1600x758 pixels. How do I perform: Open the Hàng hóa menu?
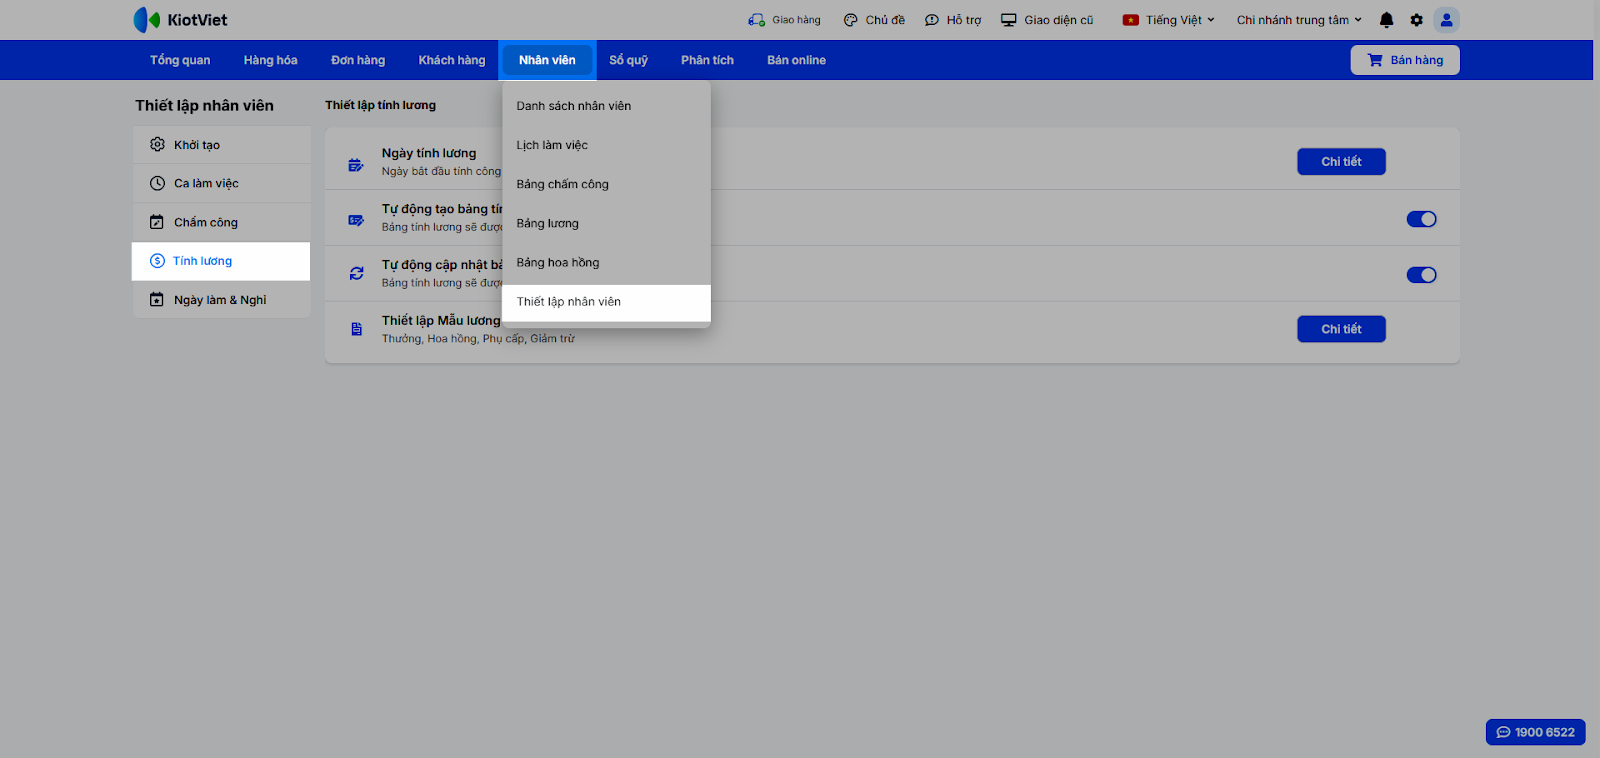(271, 60)
